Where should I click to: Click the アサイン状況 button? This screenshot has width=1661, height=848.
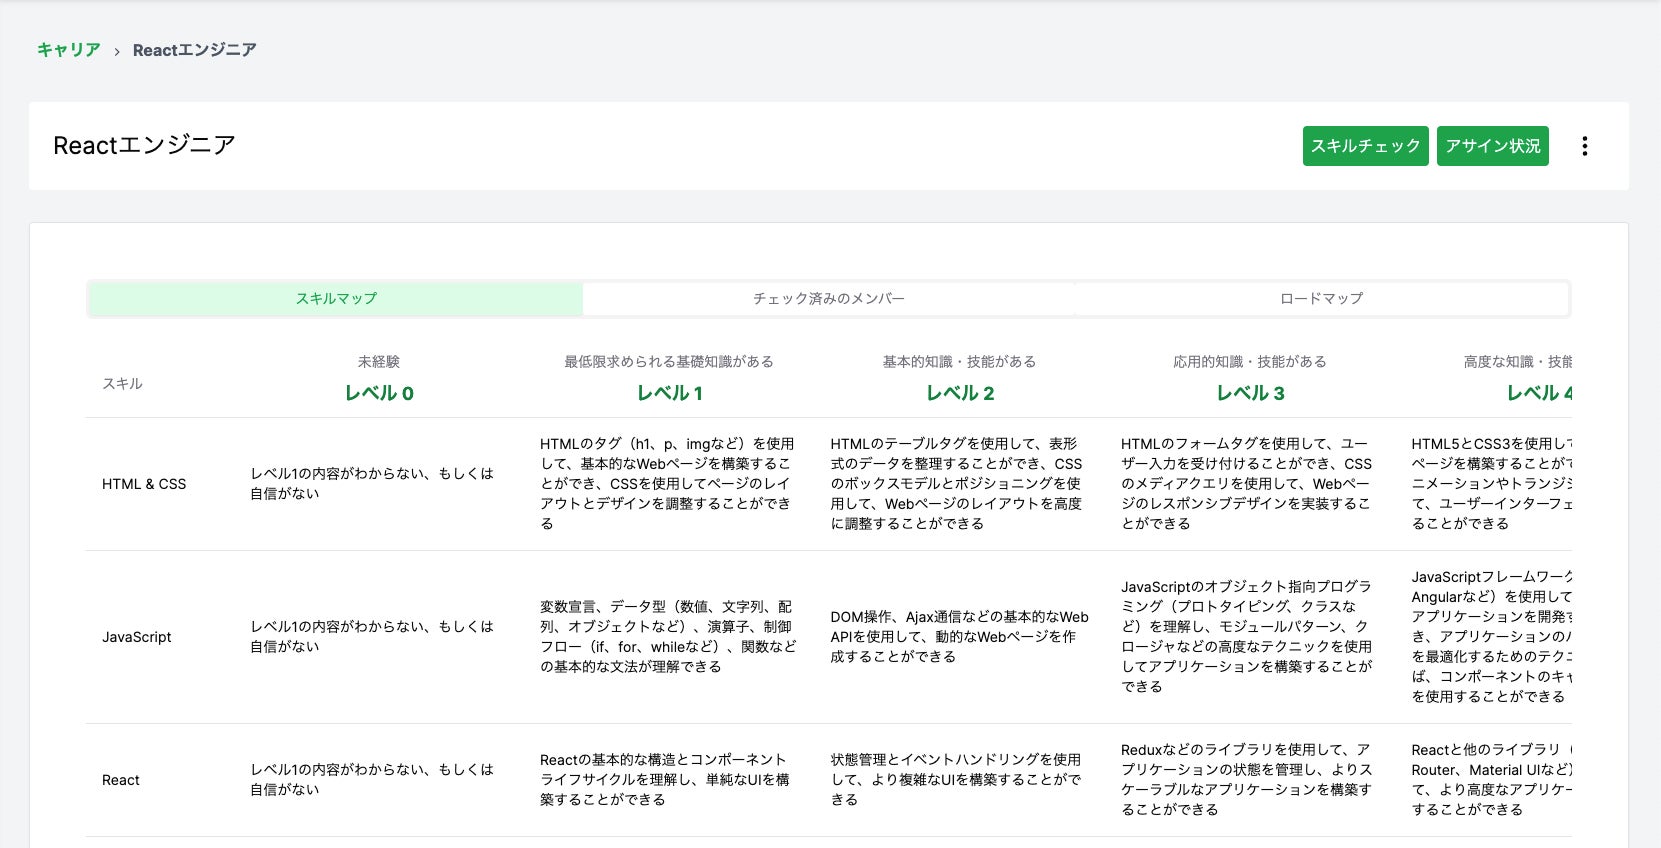[x=1492, y=146]
